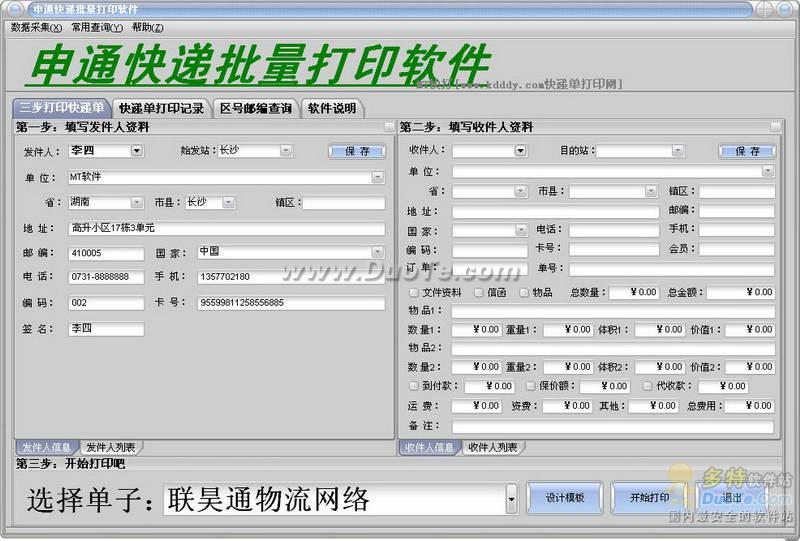Screen dimensions: 800x541
Task: Expand the 收件人 name dropdown
Action: tap(520, 151)
